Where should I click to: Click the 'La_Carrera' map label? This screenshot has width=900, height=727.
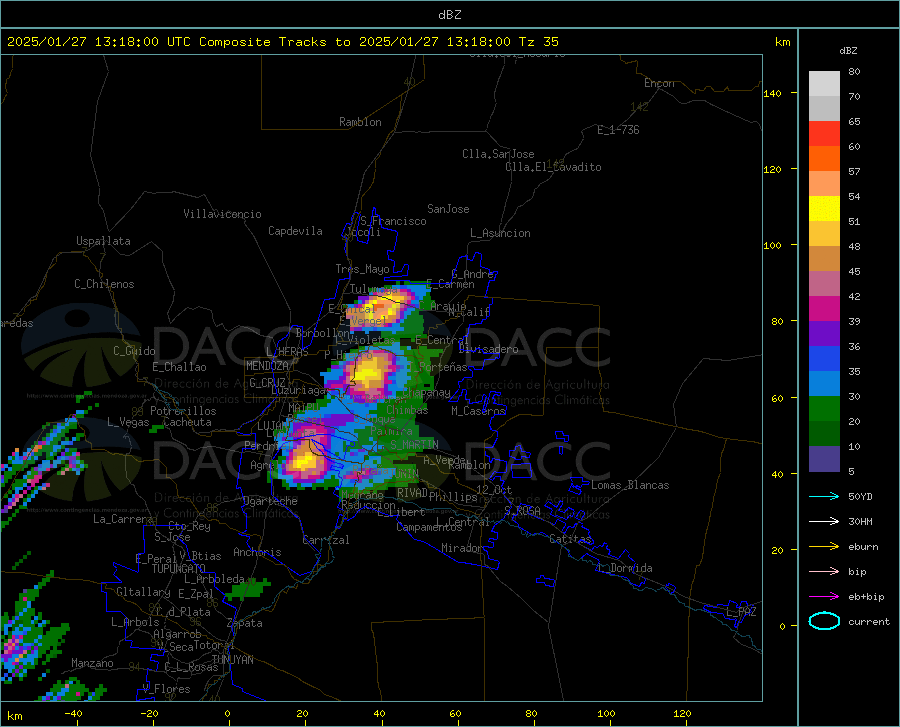point(123,519)
